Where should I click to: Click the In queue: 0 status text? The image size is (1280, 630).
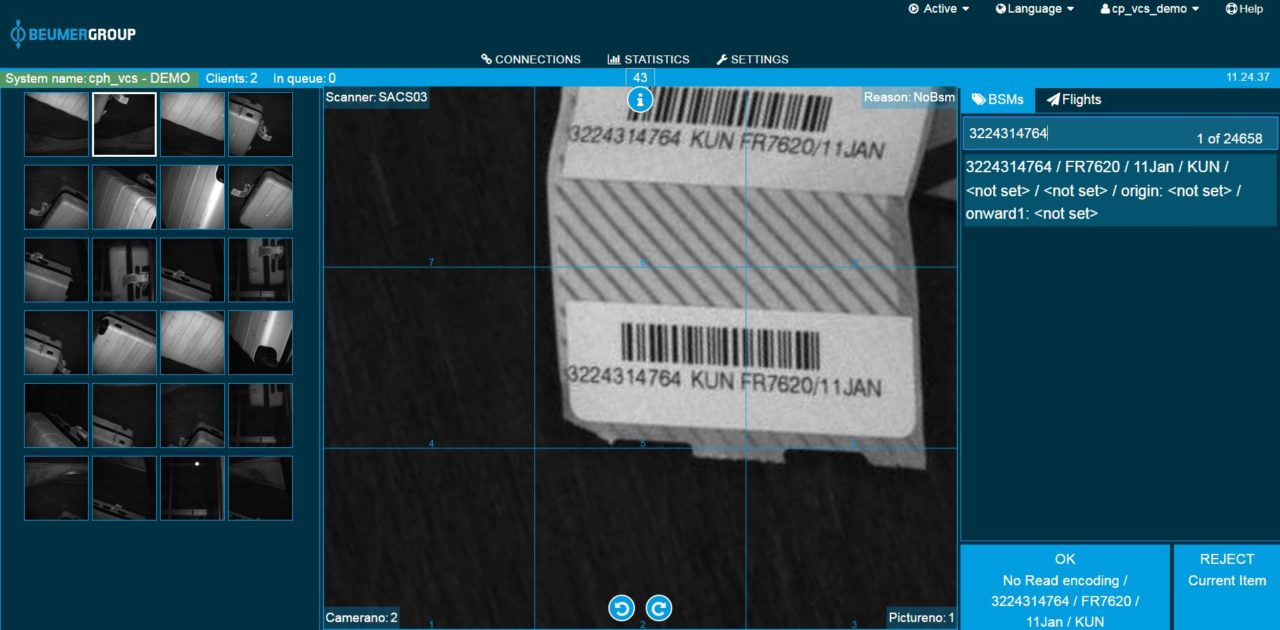304,78
